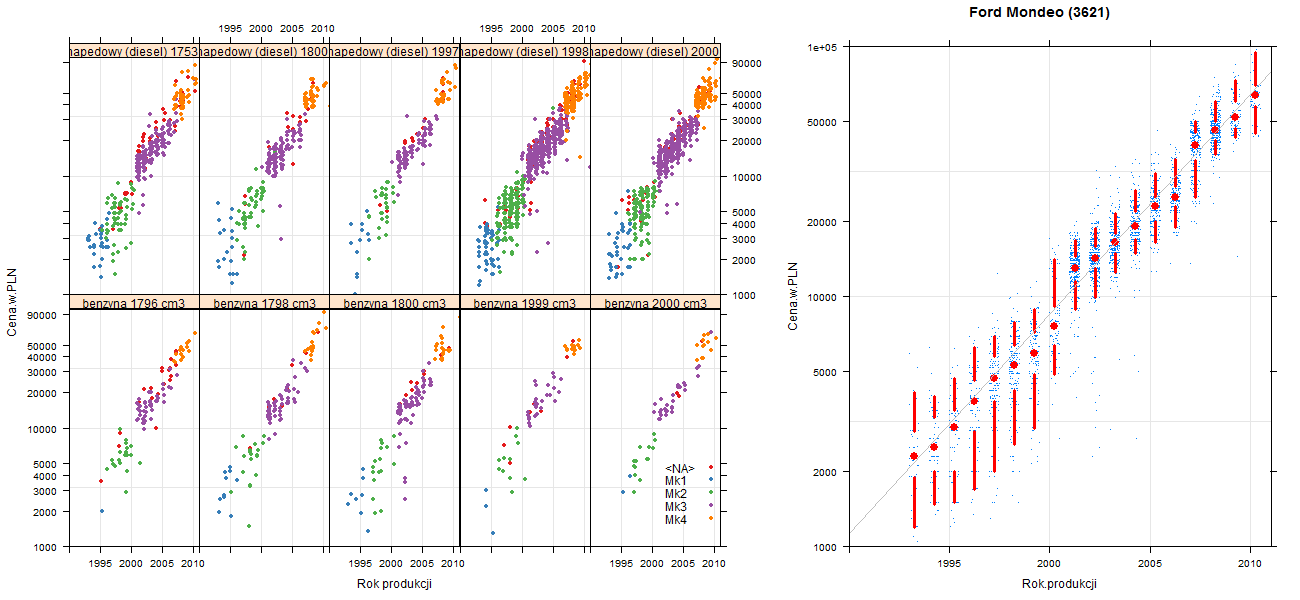The width and height of the screenshot is (1300, 600).
Task: Click the '50000' tick beside the benzyna 1796 panel
Action: tap(42, 345)
